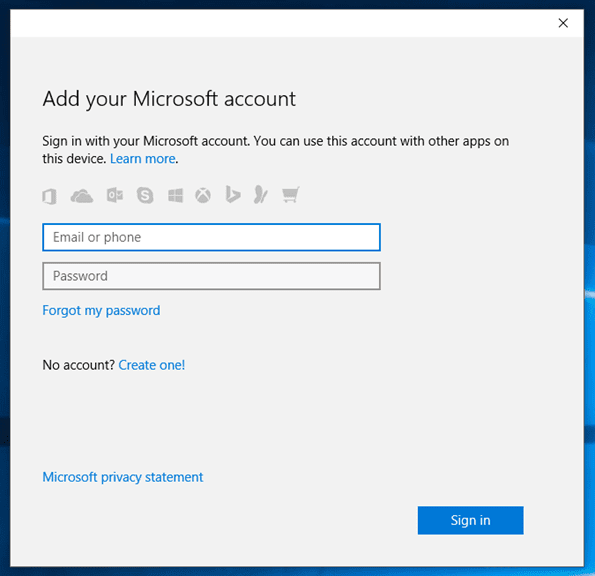This screenshot has width=595, height=576.
Task: Click the Xbox service icon
Action: click(203, 195)
